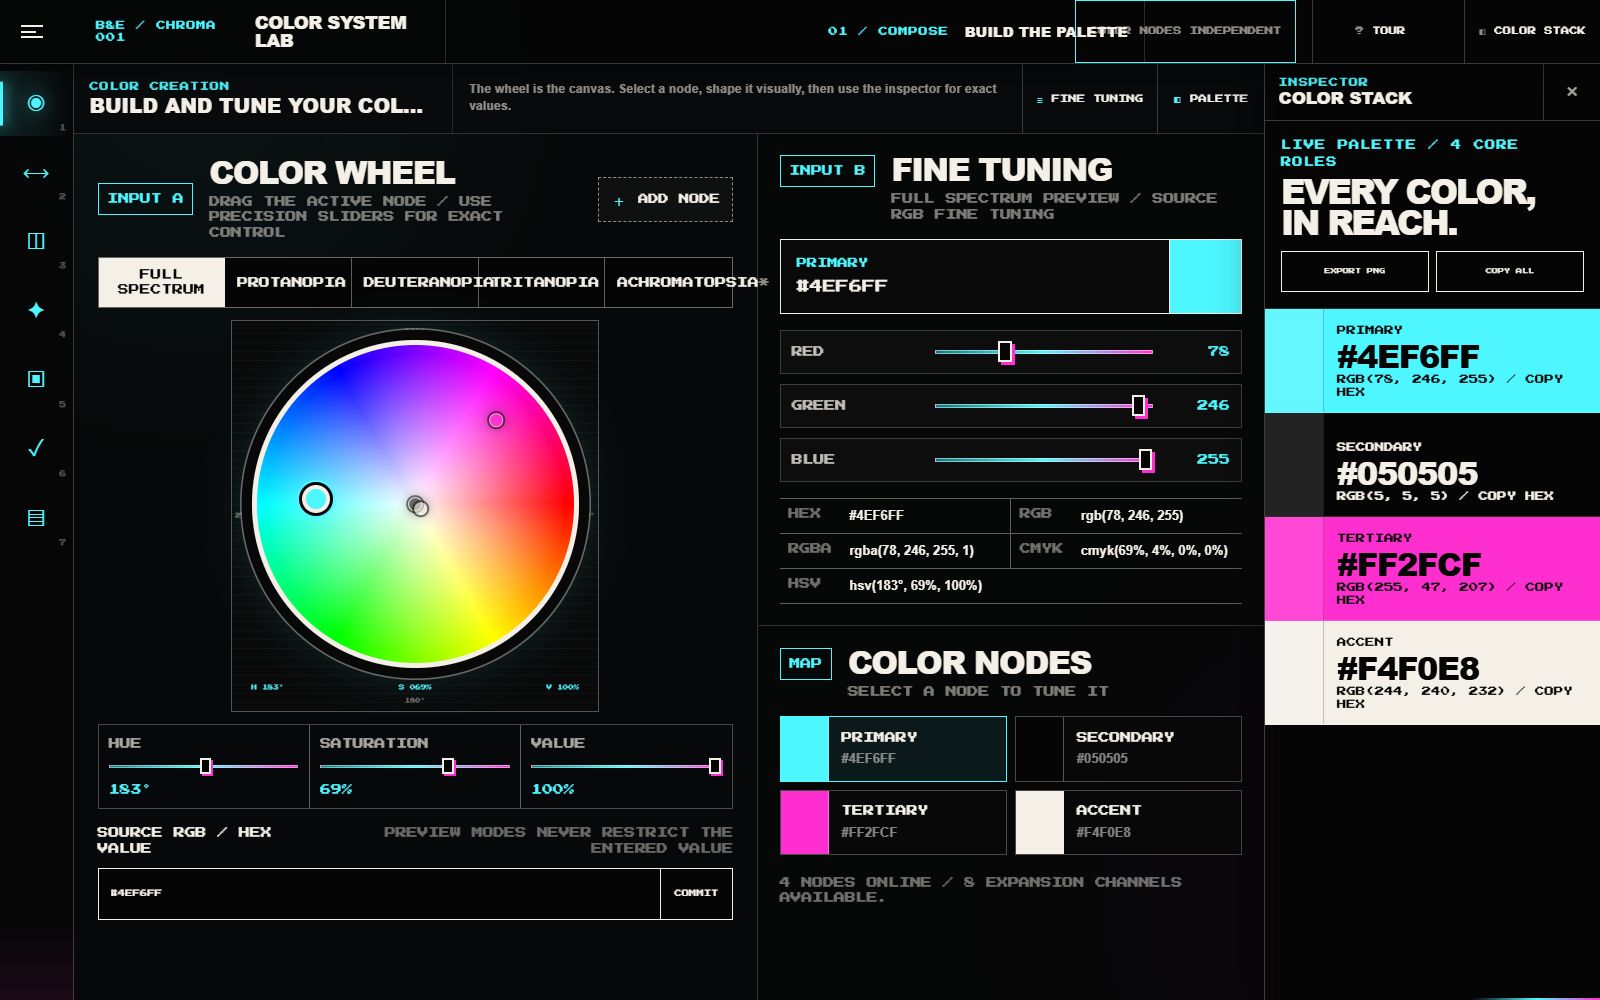Click the primary color preview swatch
1600x1000 pixels.
click(x=1205, y=276)
